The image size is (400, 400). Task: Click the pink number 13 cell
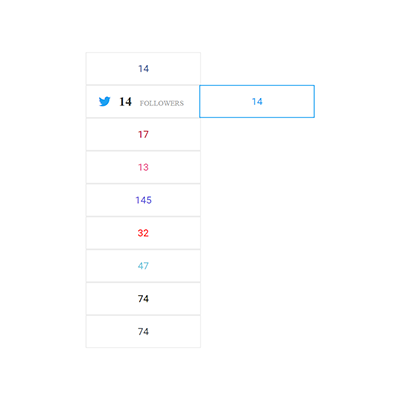pyautogui.click(x=143, y=167)
